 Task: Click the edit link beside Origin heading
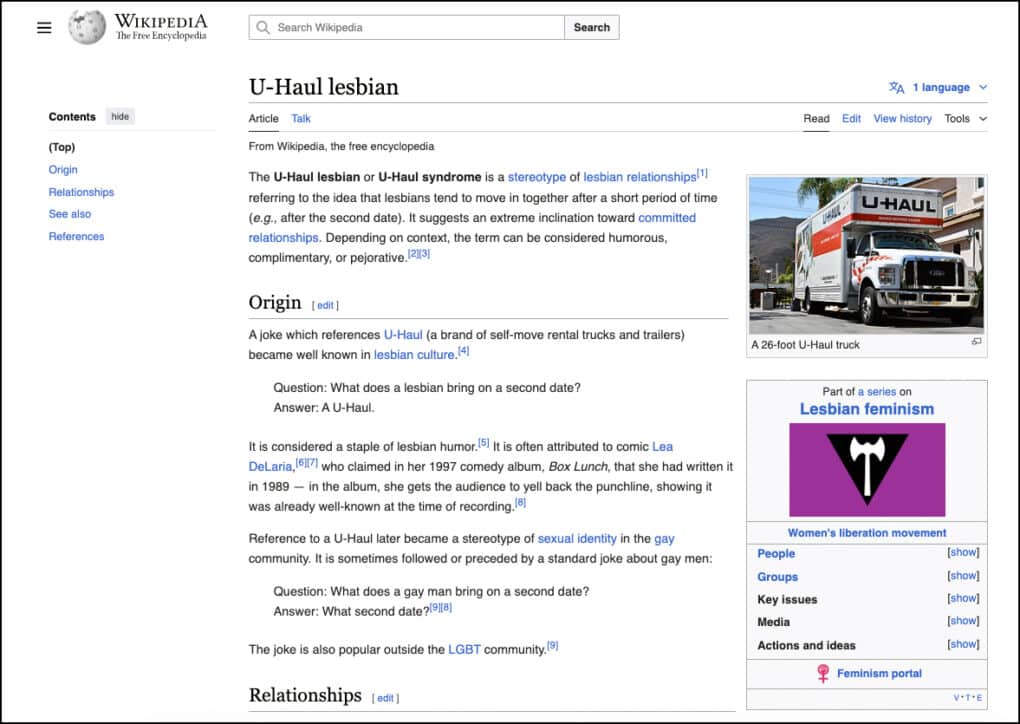pyautogui.click(x=325, y=305)
